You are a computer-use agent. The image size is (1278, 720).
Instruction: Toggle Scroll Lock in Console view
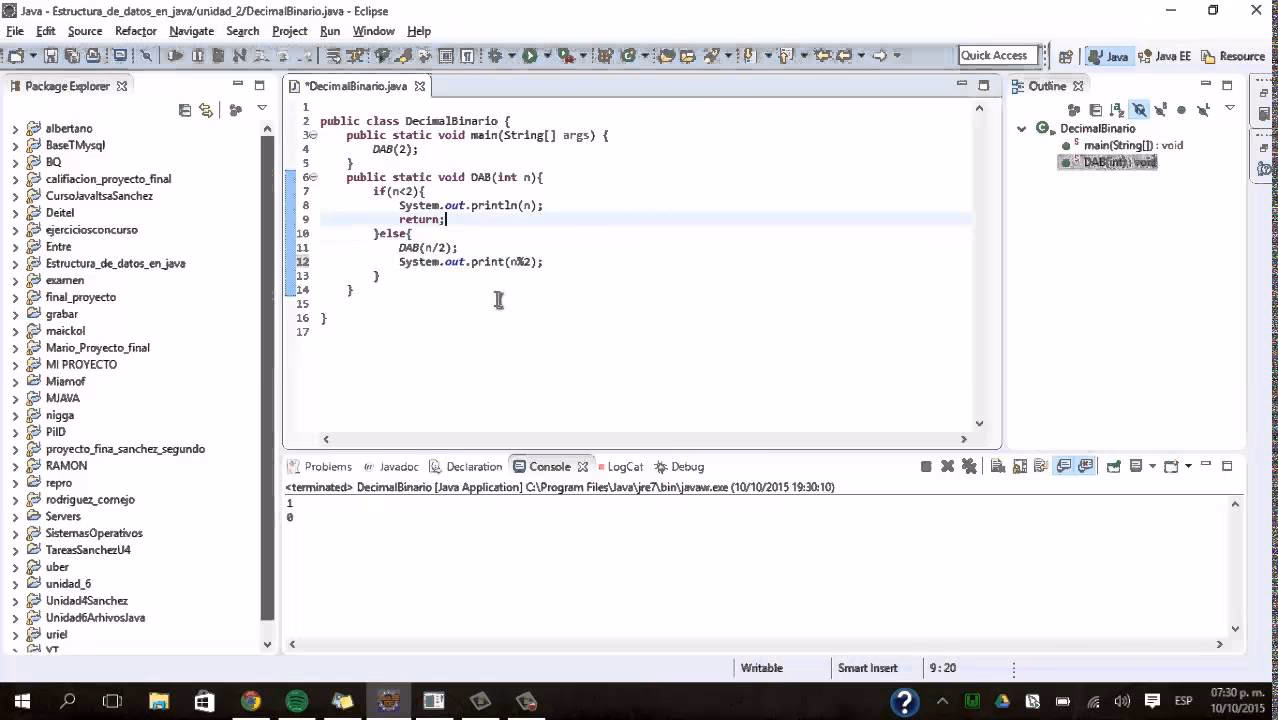(1019, 466)
